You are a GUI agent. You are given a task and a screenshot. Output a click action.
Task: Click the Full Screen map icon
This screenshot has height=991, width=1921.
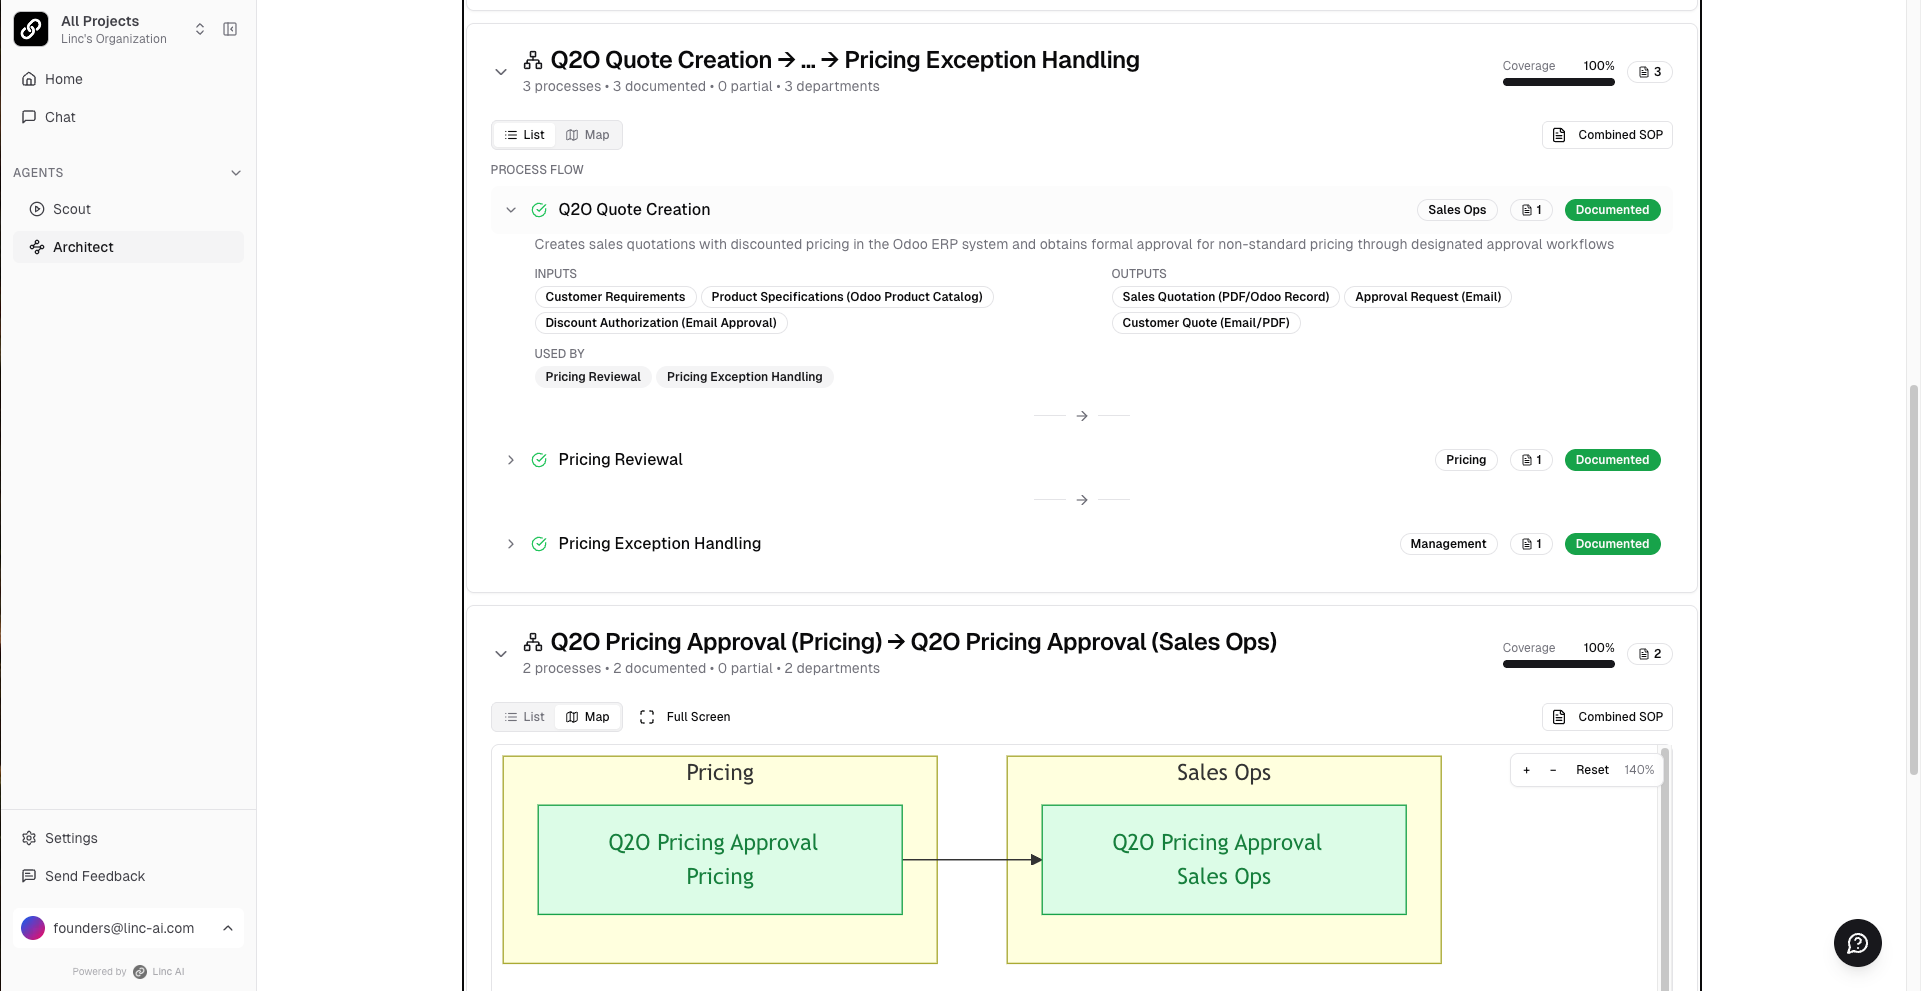click(647, 717)
